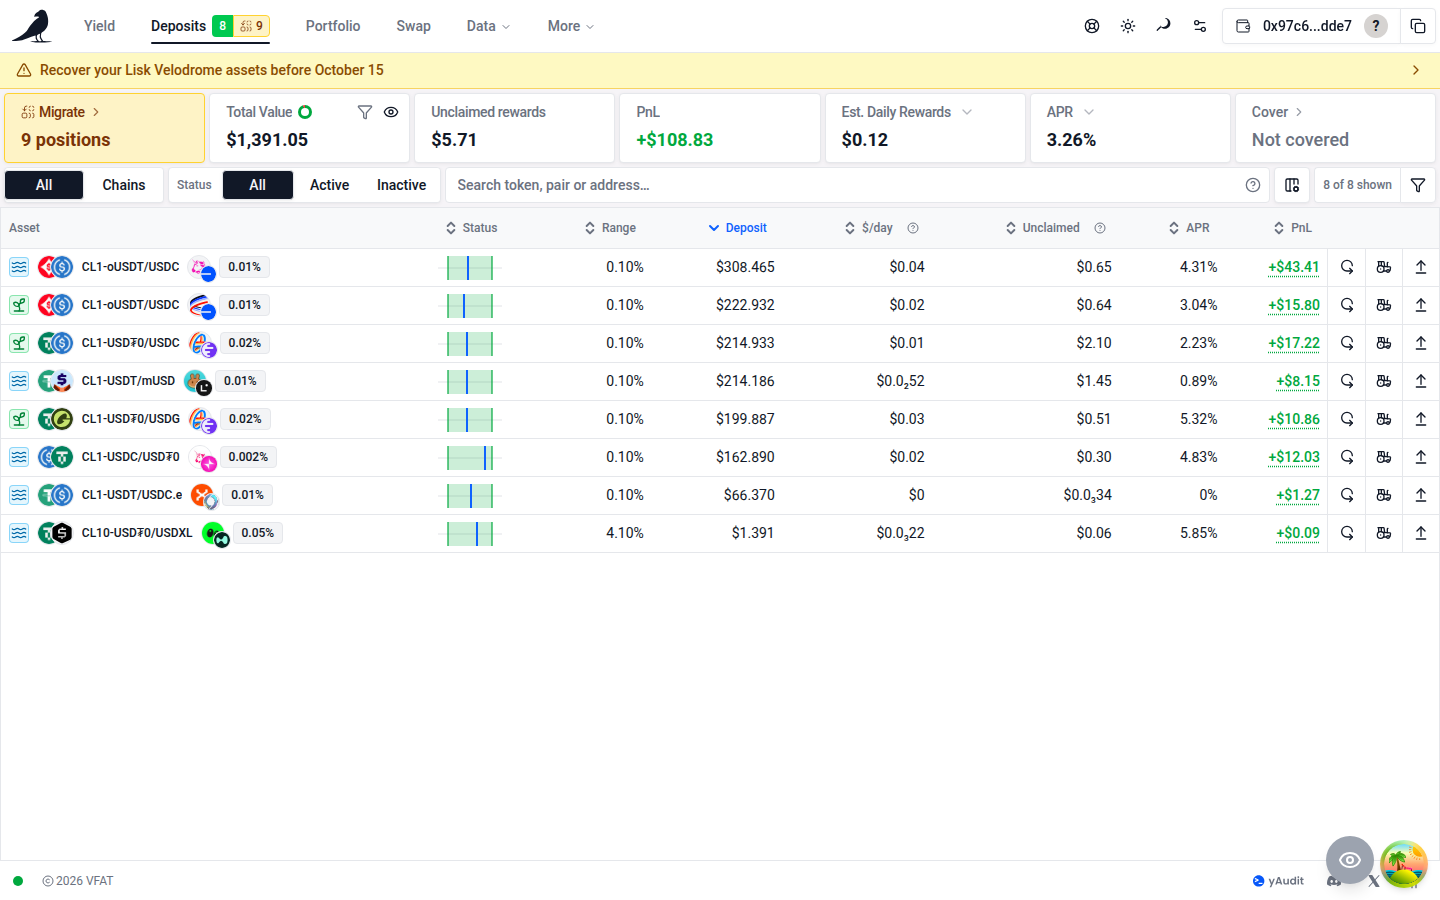
Task: Click refresh icon on CL1-USDT/USDC.e row
Action: [x=1347, y=495]
